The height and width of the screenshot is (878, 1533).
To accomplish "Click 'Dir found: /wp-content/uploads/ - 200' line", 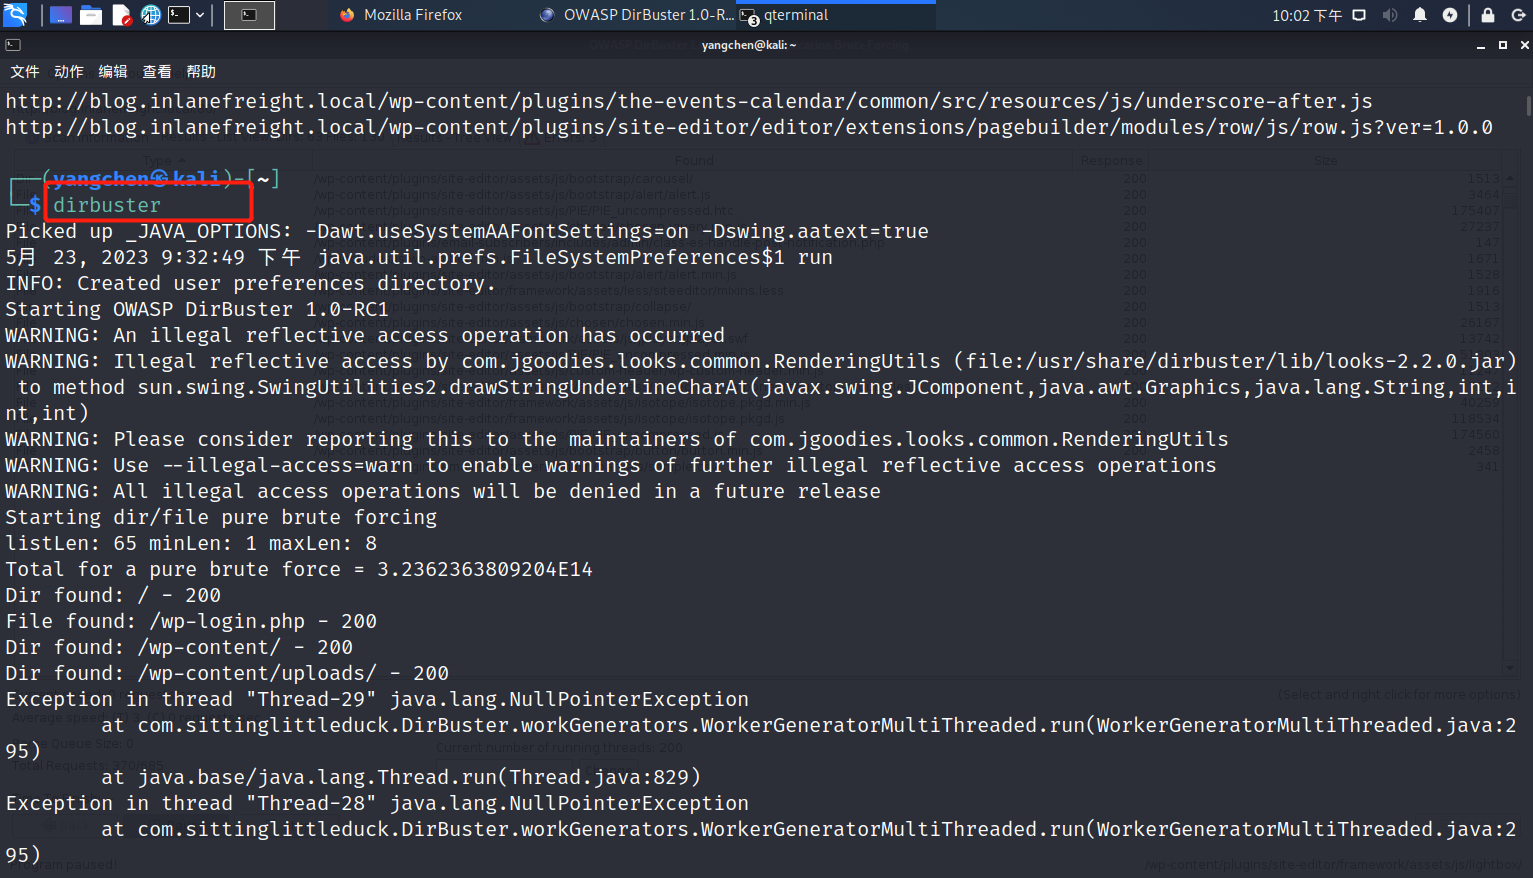I will [227, 673].
